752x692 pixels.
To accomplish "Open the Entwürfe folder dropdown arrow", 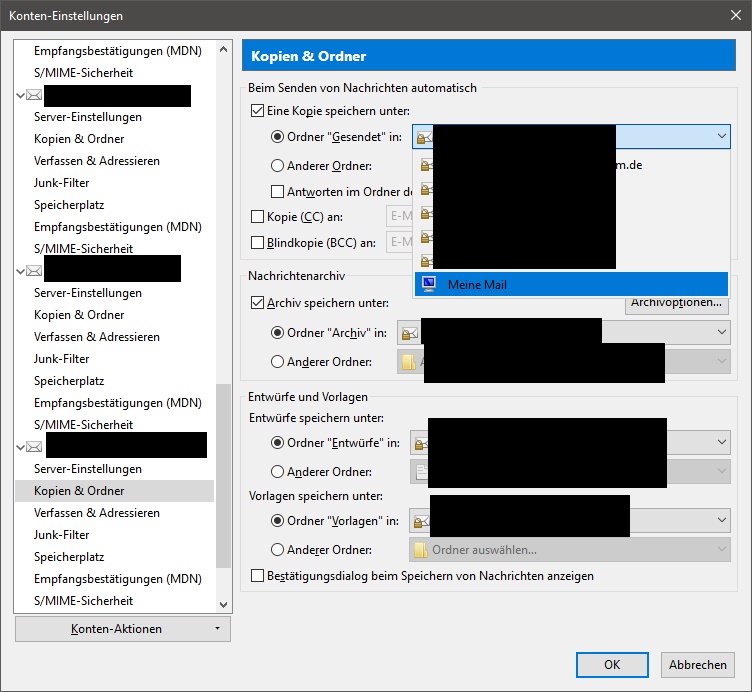I will pos(721,442).
